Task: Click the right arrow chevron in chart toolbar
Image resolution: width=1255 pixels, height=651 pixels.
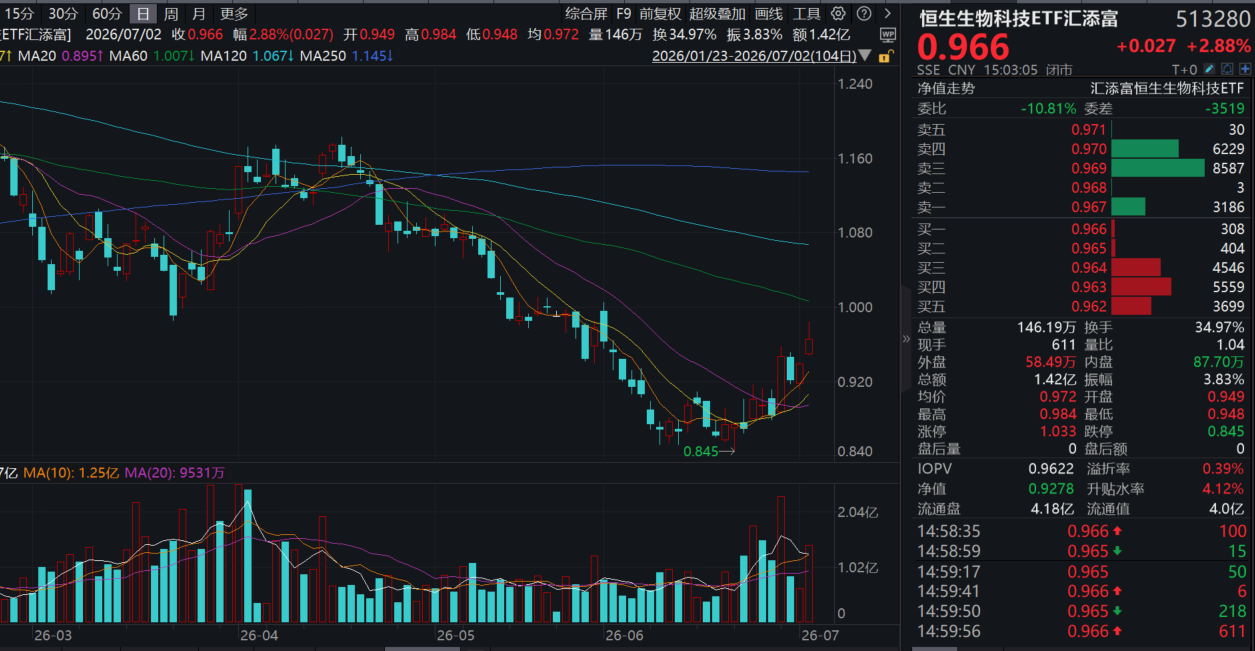Action: tap(888, 14)
